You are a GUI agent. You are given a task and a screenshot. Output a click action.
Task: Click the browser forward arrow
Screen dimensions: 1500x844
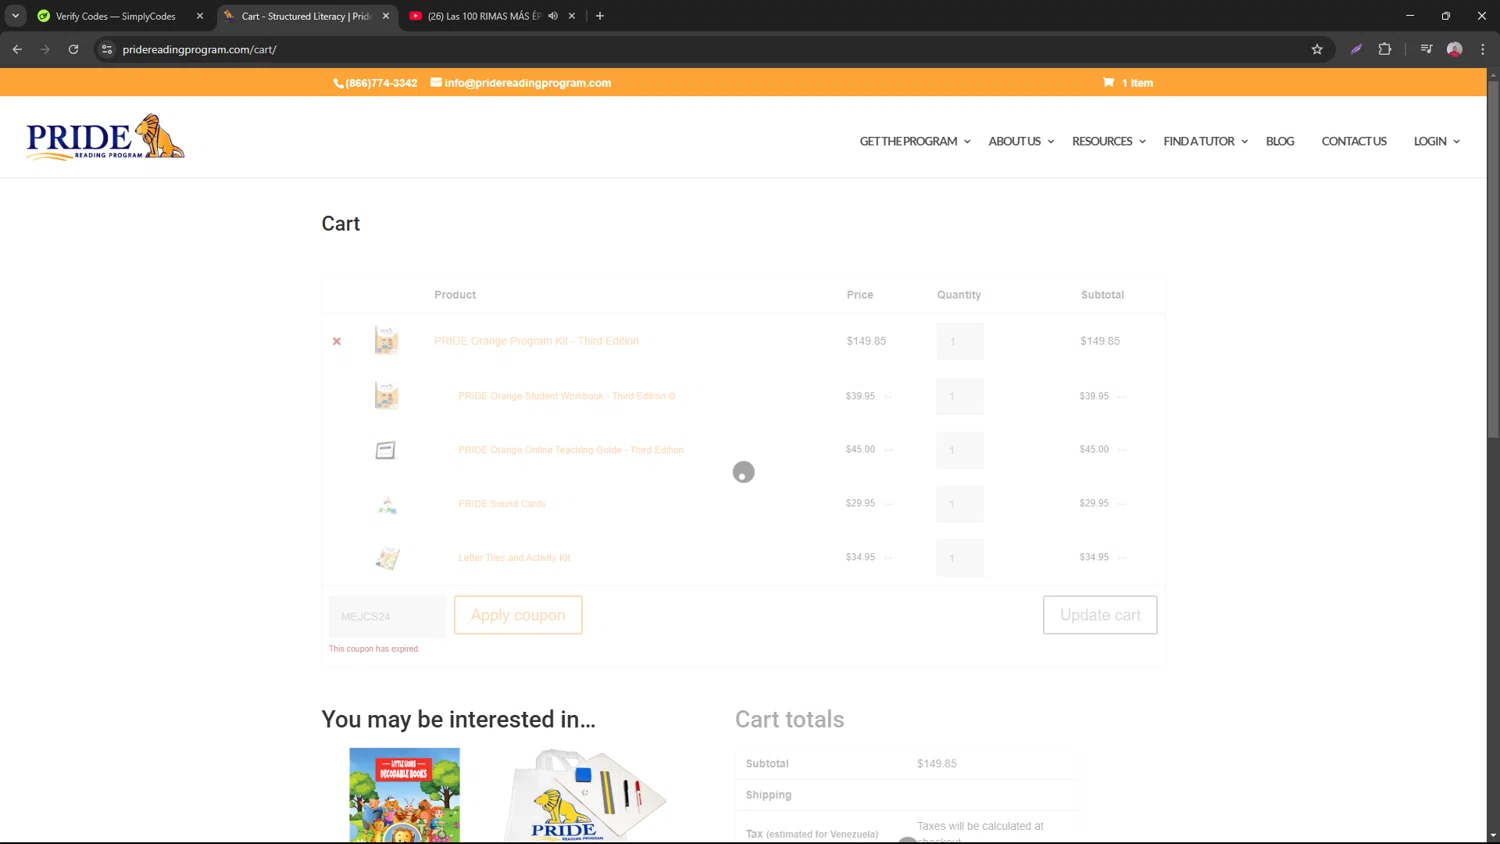(x=45, y=49)
